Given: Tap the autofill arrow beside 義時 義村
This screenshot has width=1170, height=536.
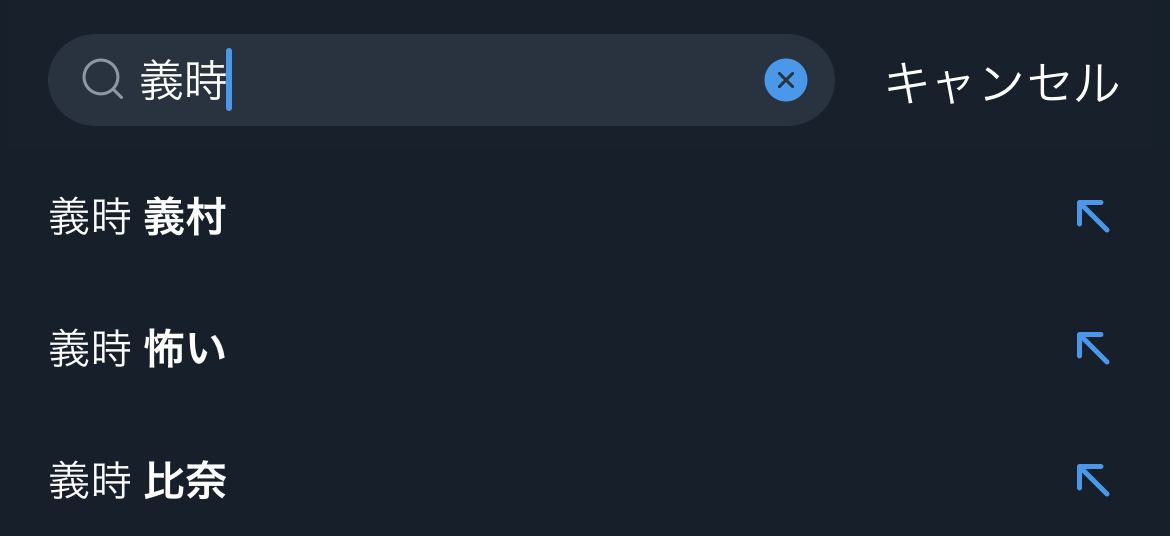Looking at the screenshot, I should (x=1092, y=216).
